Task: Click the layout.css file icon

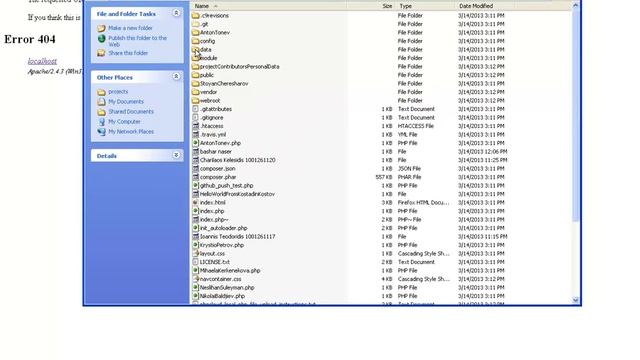Action: coord(196,253)
